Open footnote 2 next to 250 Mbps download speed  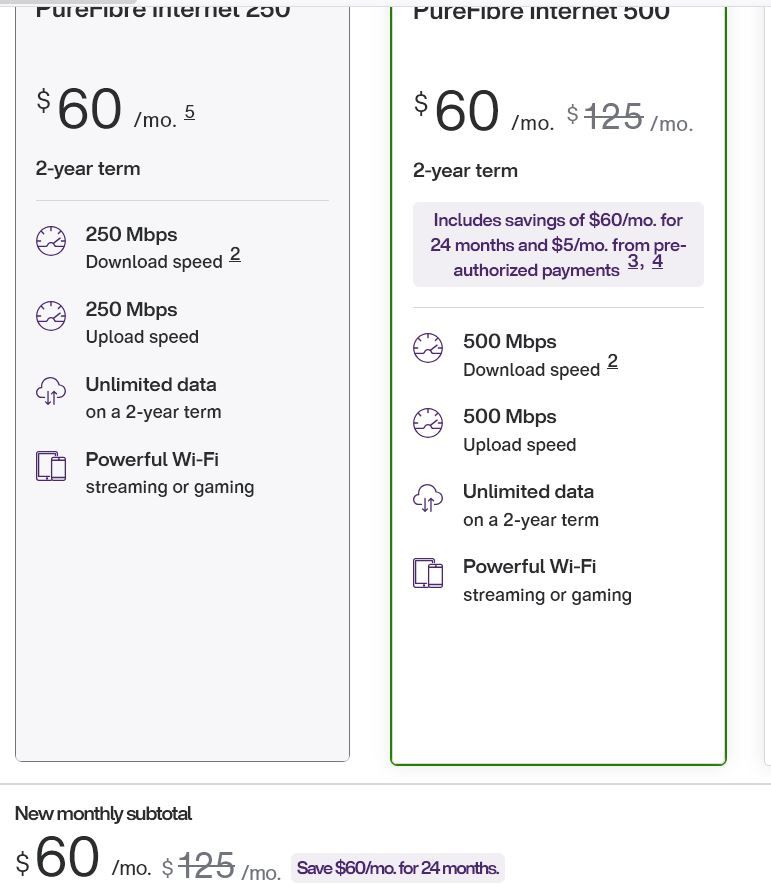235,254
